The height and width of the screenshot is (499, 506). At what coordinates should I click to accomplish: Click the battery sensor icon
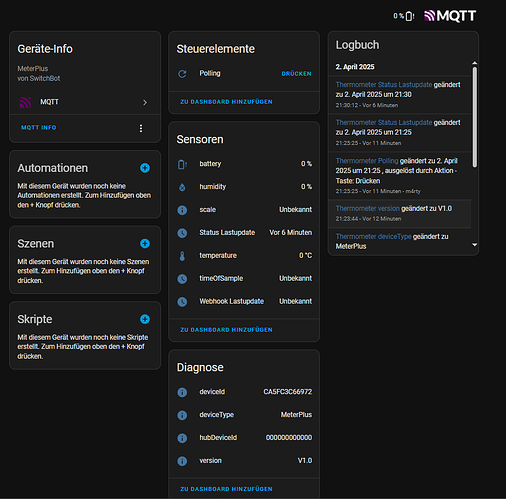182,164
